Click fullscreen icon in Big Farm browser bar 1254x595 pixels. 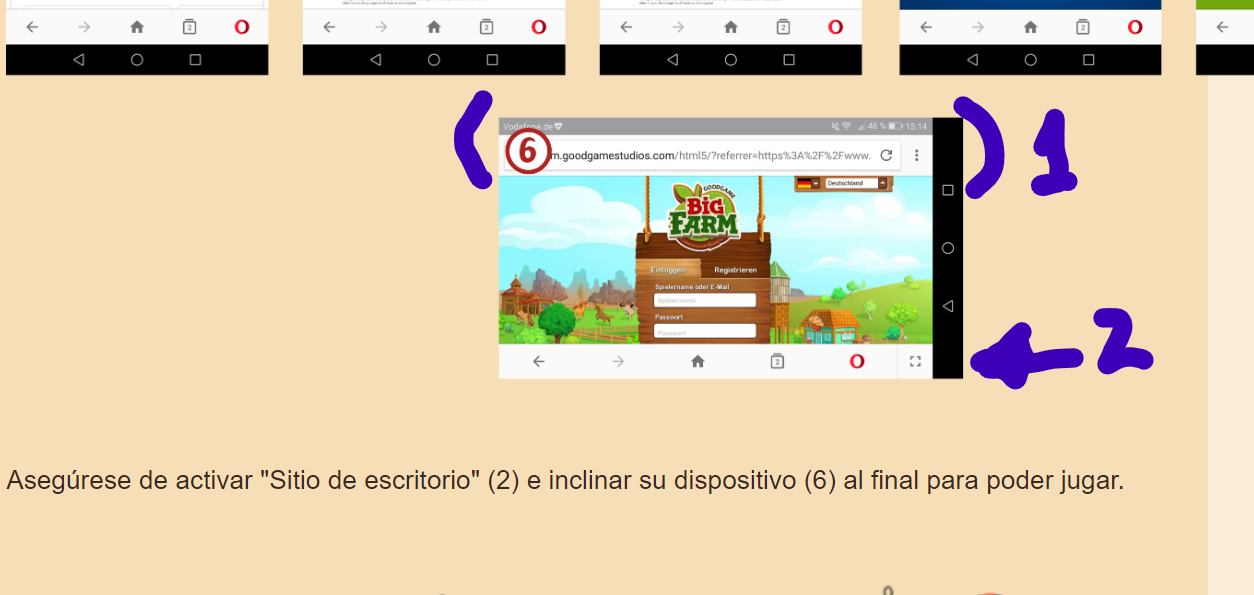[916, 362]
